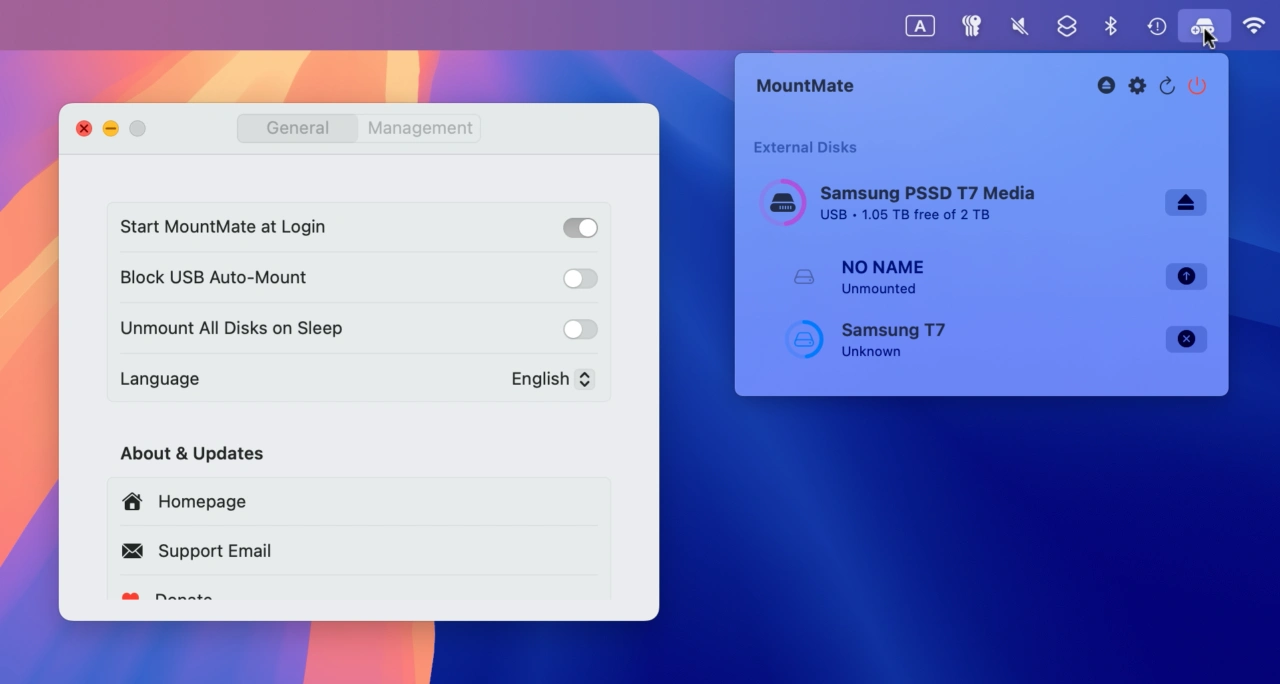Select the Samsung PSSD T7 Media disk row
The width and height of the screenshot is (1280, 684).
pos(926,203)
